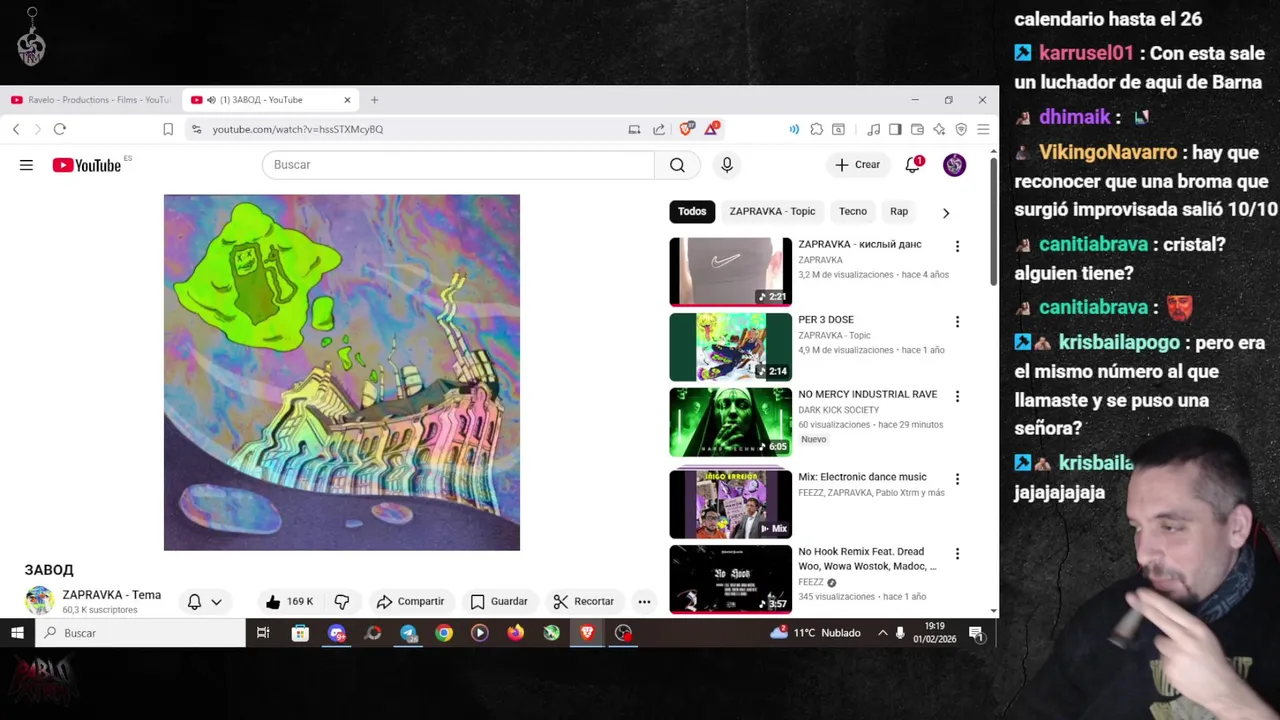1280x720 pixels.
Task: Click the ЗАВОД video player artwork
Action: pyautogui.click(x=342, y=372)
